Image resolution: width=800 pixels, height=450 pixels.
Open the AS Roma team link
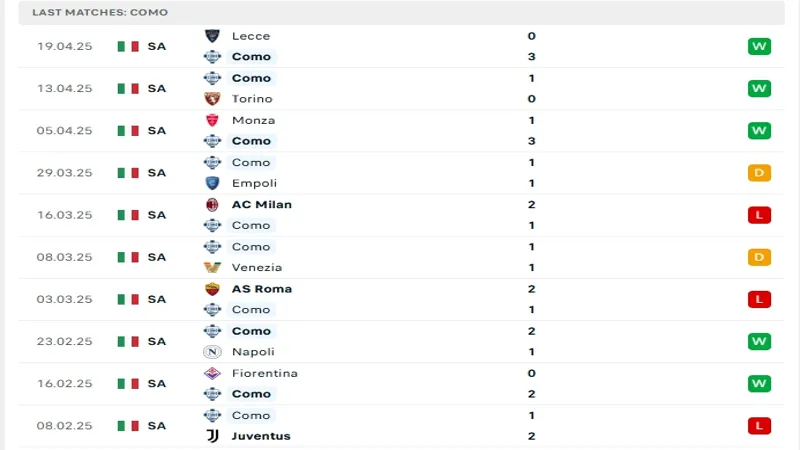(262, 288)
